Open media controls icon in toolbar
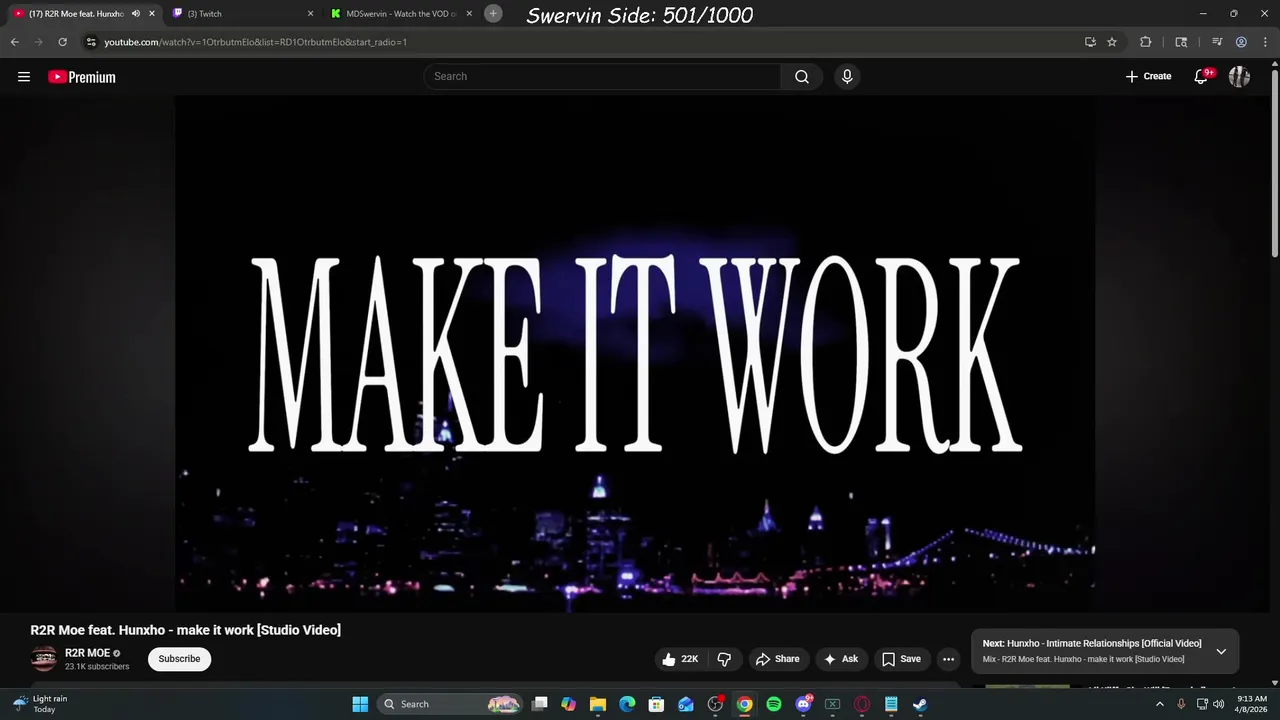This screenshot has height=720, width=1280. [1217, 42]
